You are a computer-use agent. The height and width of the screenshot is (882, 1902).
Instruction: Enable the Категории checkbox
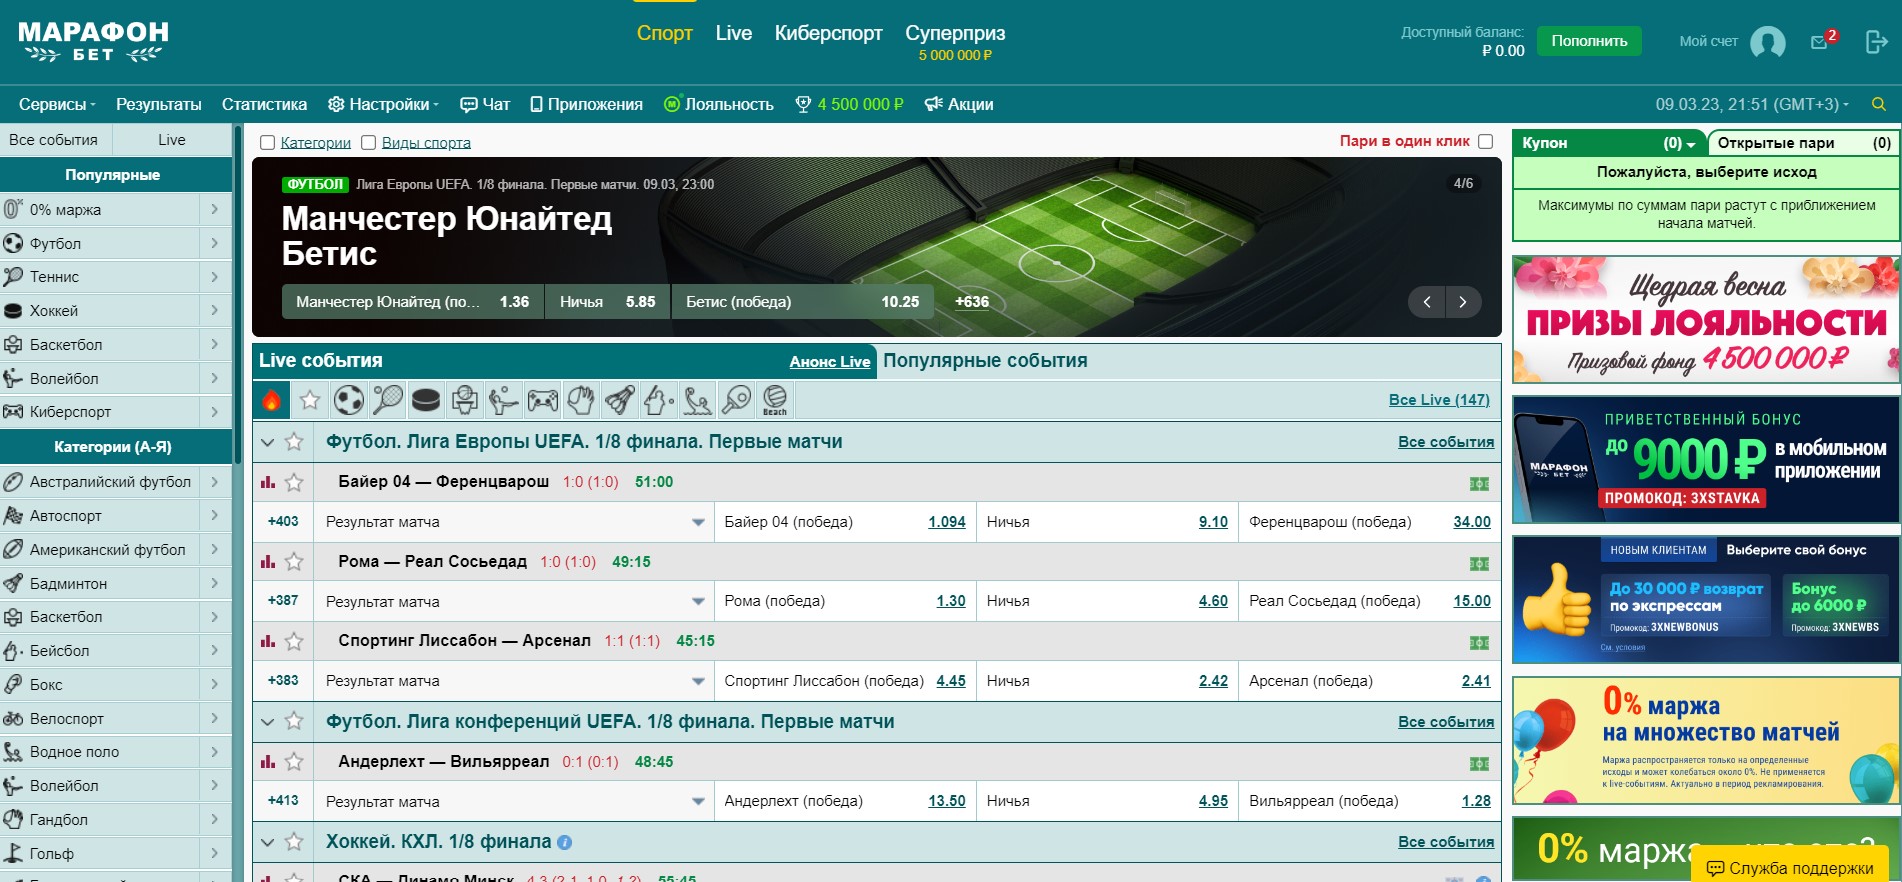click(x=267, y=143)
